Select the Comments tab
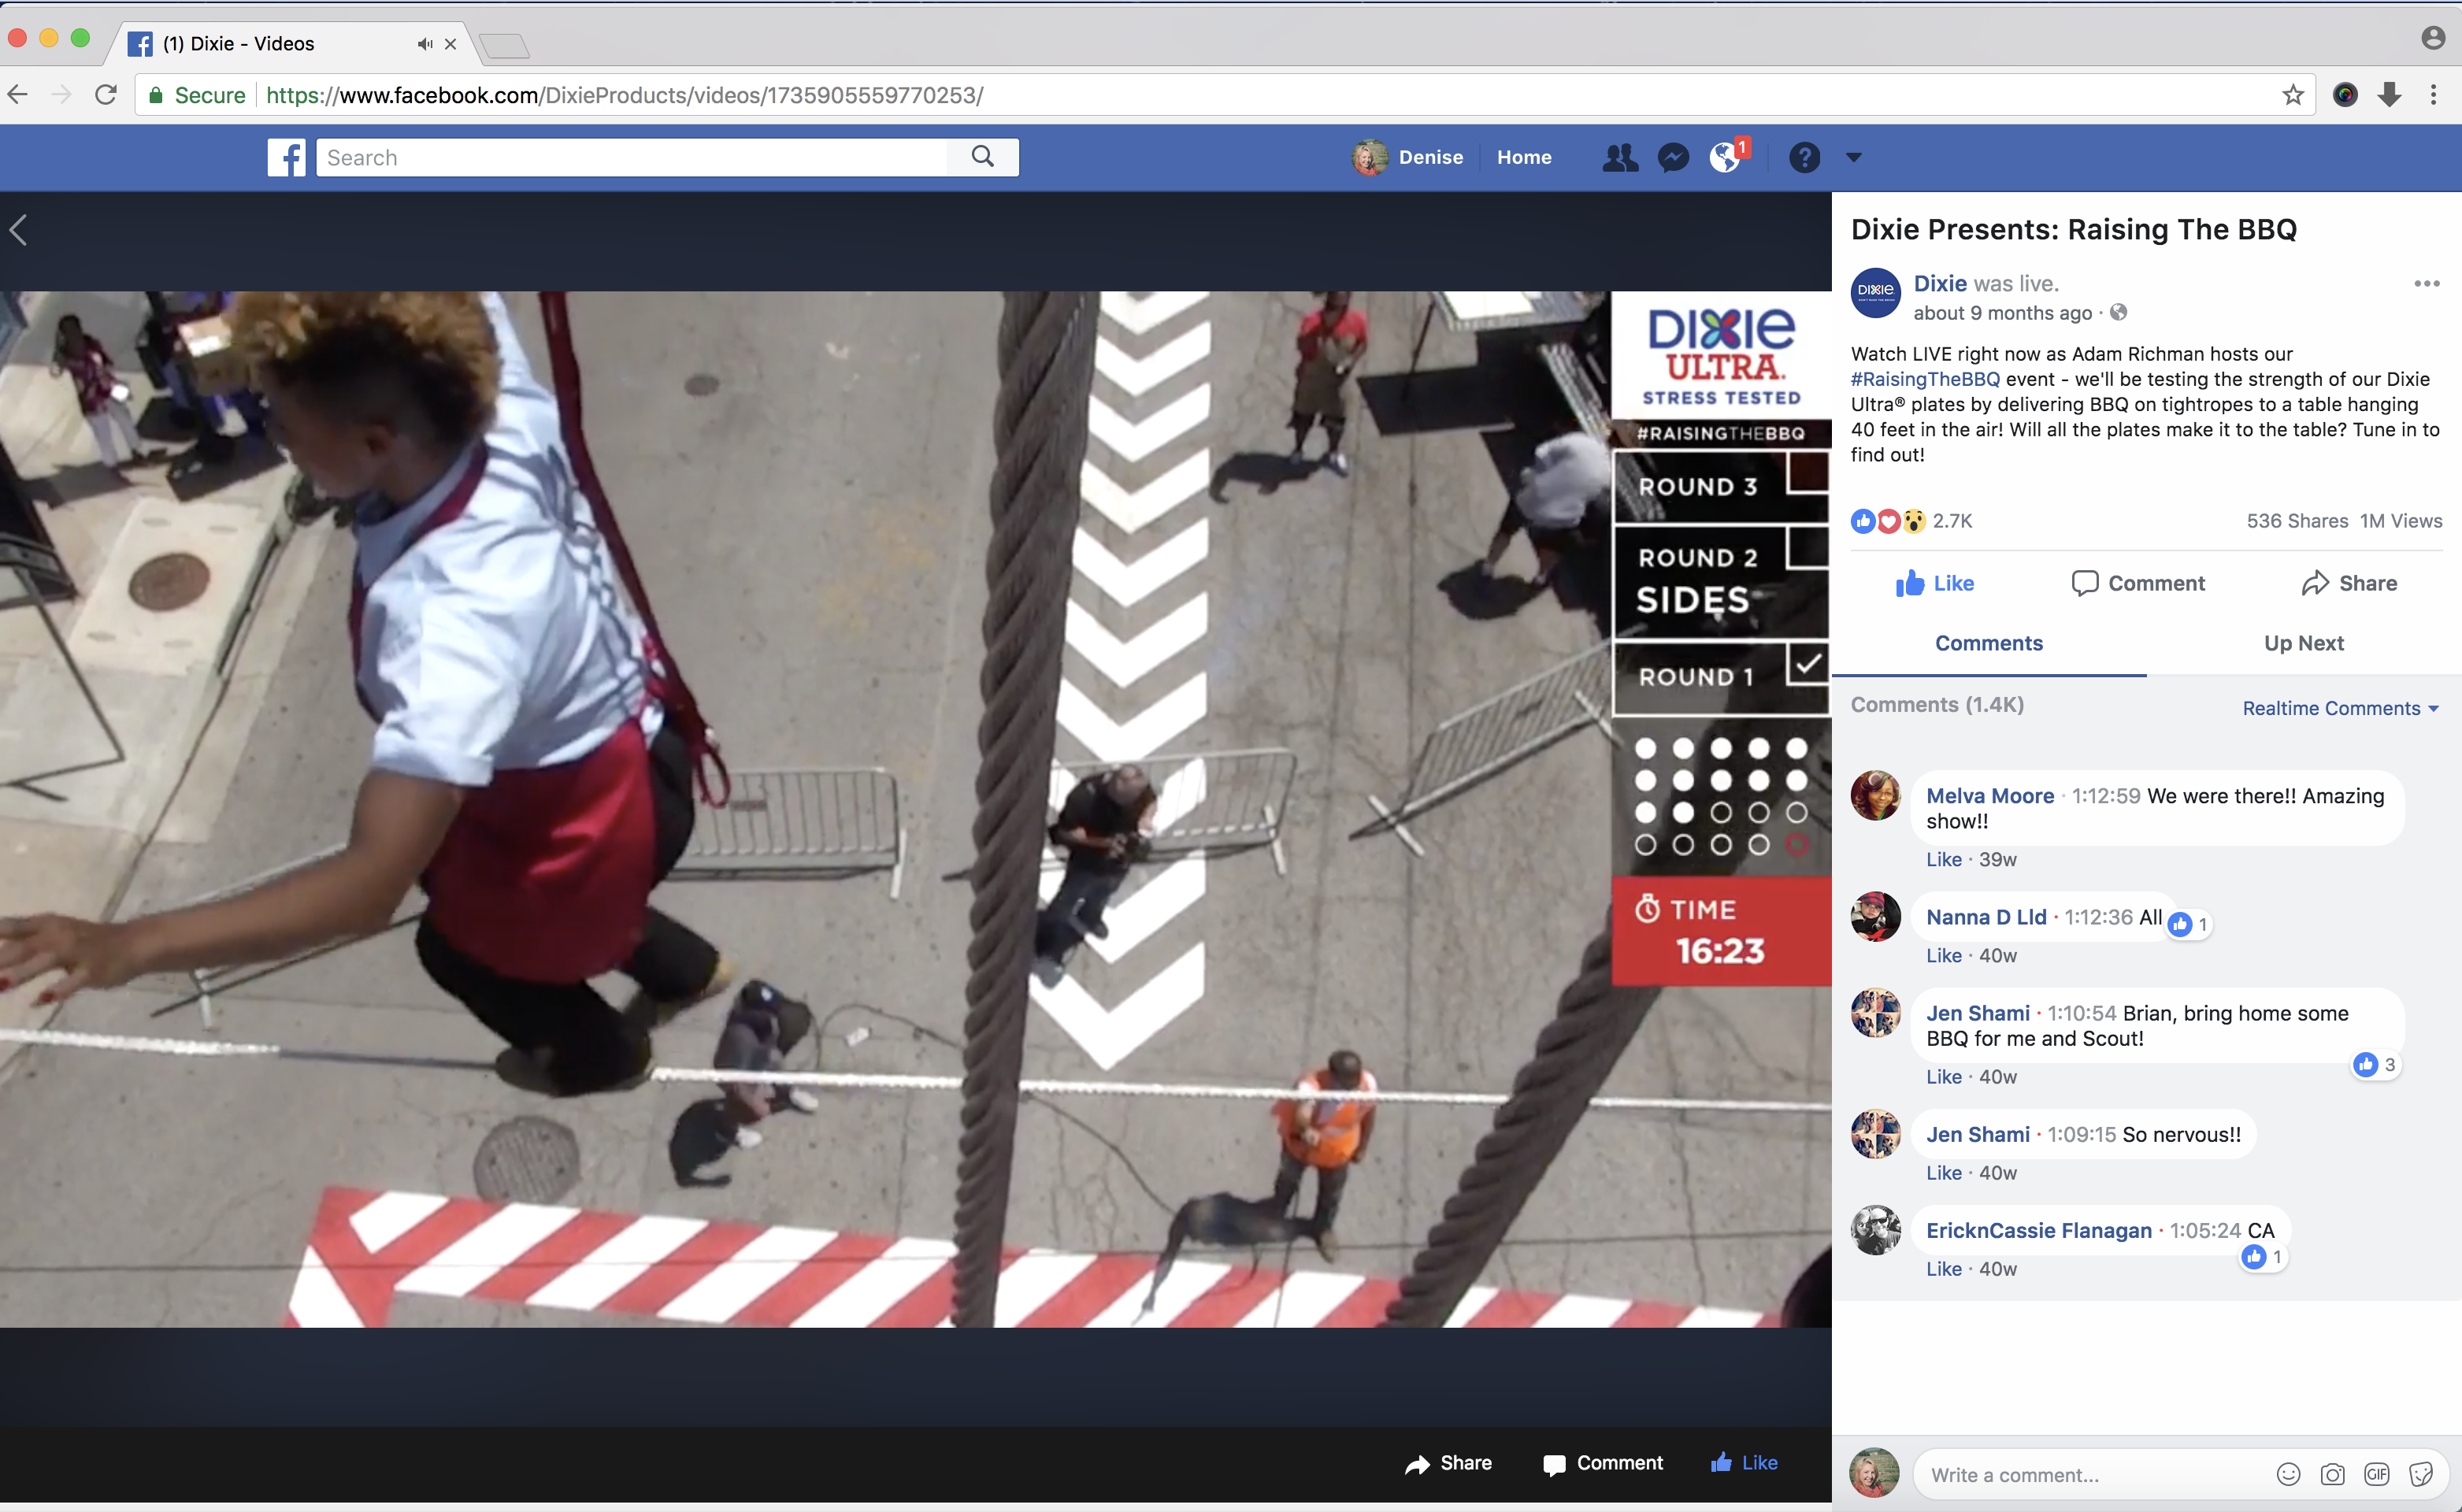The height and width of the screenshot is (1512, 2462). pos(1988,643)
